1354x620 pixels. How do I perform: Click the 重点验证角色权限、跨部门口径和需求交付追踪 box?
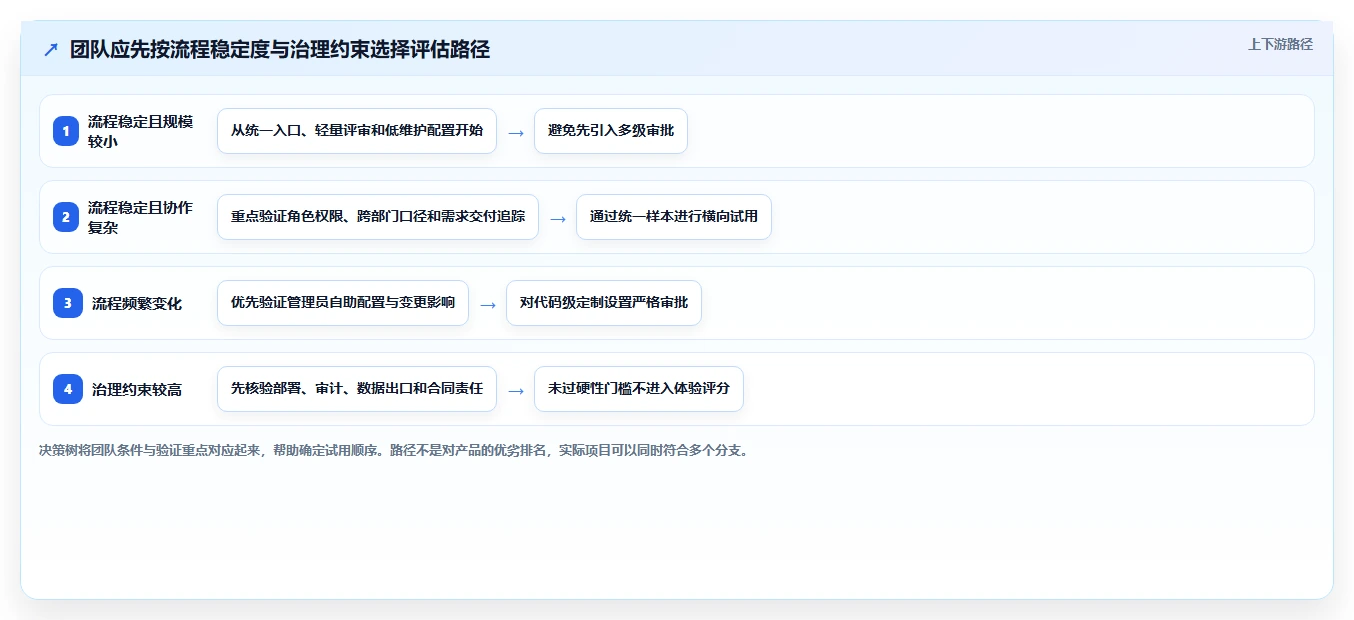pyautogui.click(x=378, y=217)
